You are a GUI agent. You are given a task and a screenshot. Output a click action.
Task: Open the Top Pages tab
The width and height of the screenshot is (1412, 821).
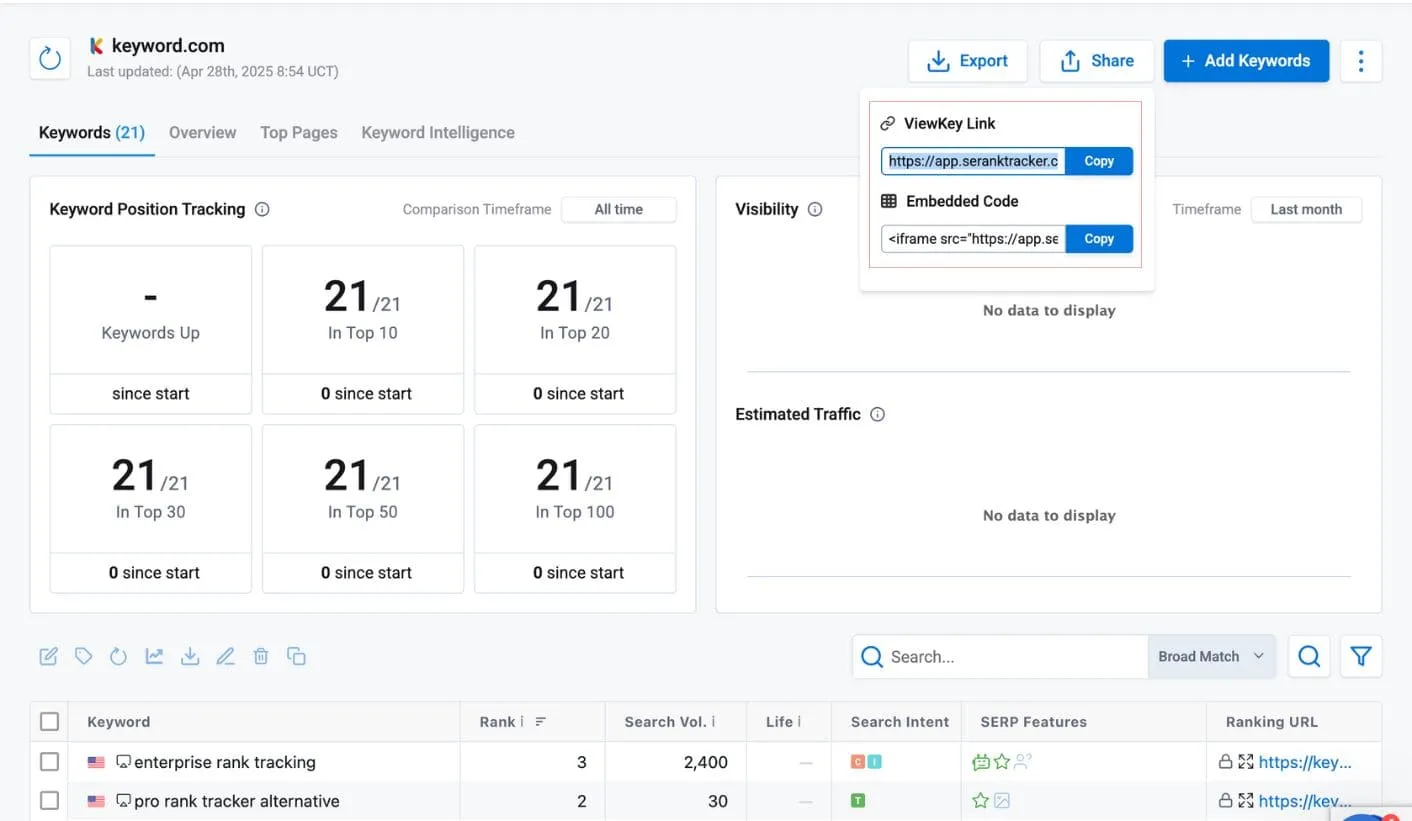[x=298, y=132]
